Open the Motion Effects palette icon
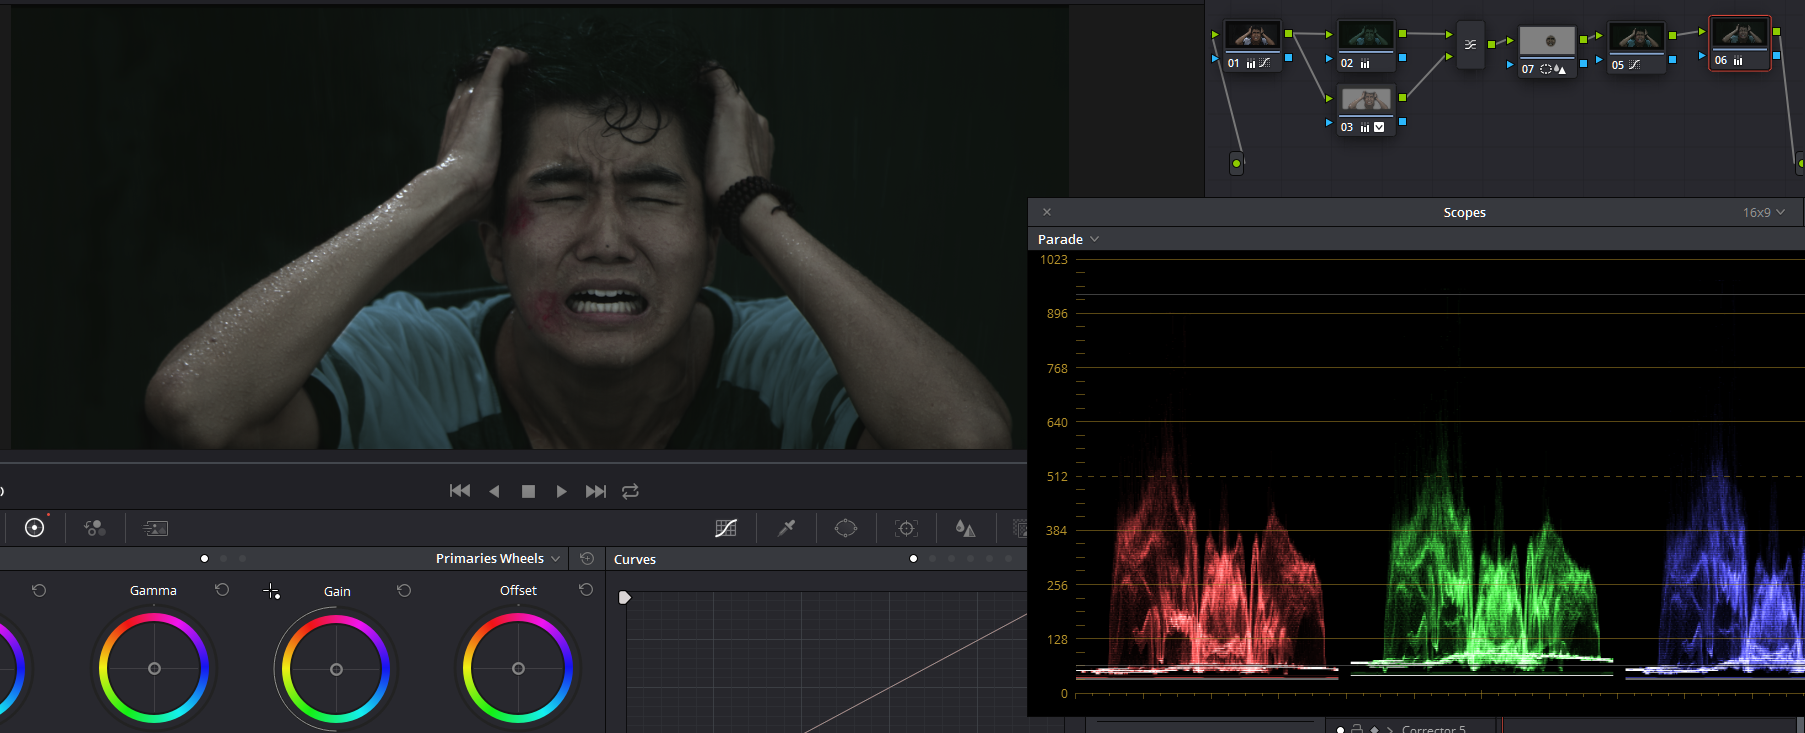Screen dimensions: 1805x733 [x=155, y=528]
